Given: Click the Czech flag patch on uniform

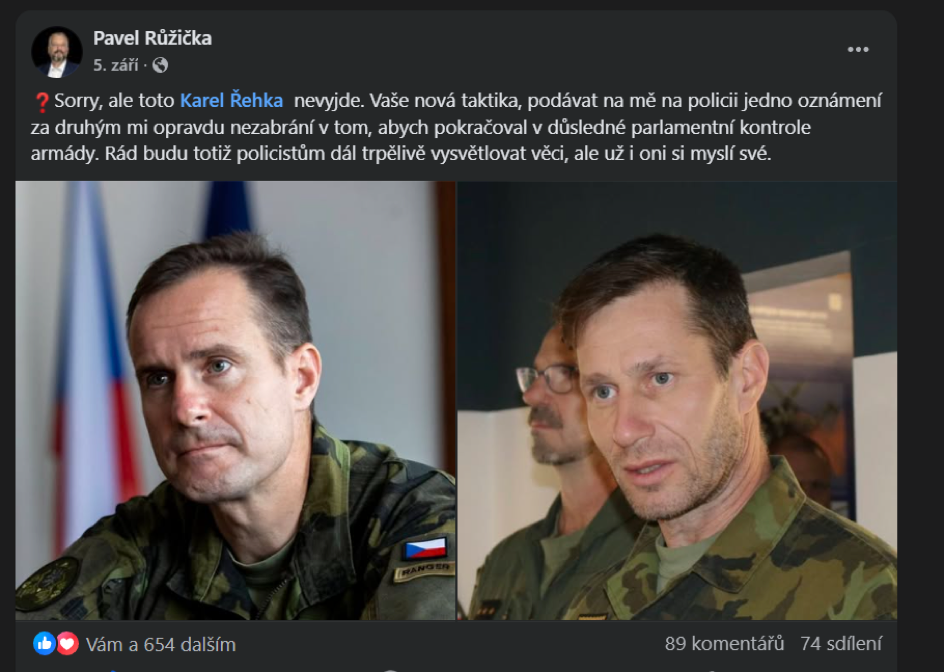Looking at the screenshot, I should tap(425, 549).
